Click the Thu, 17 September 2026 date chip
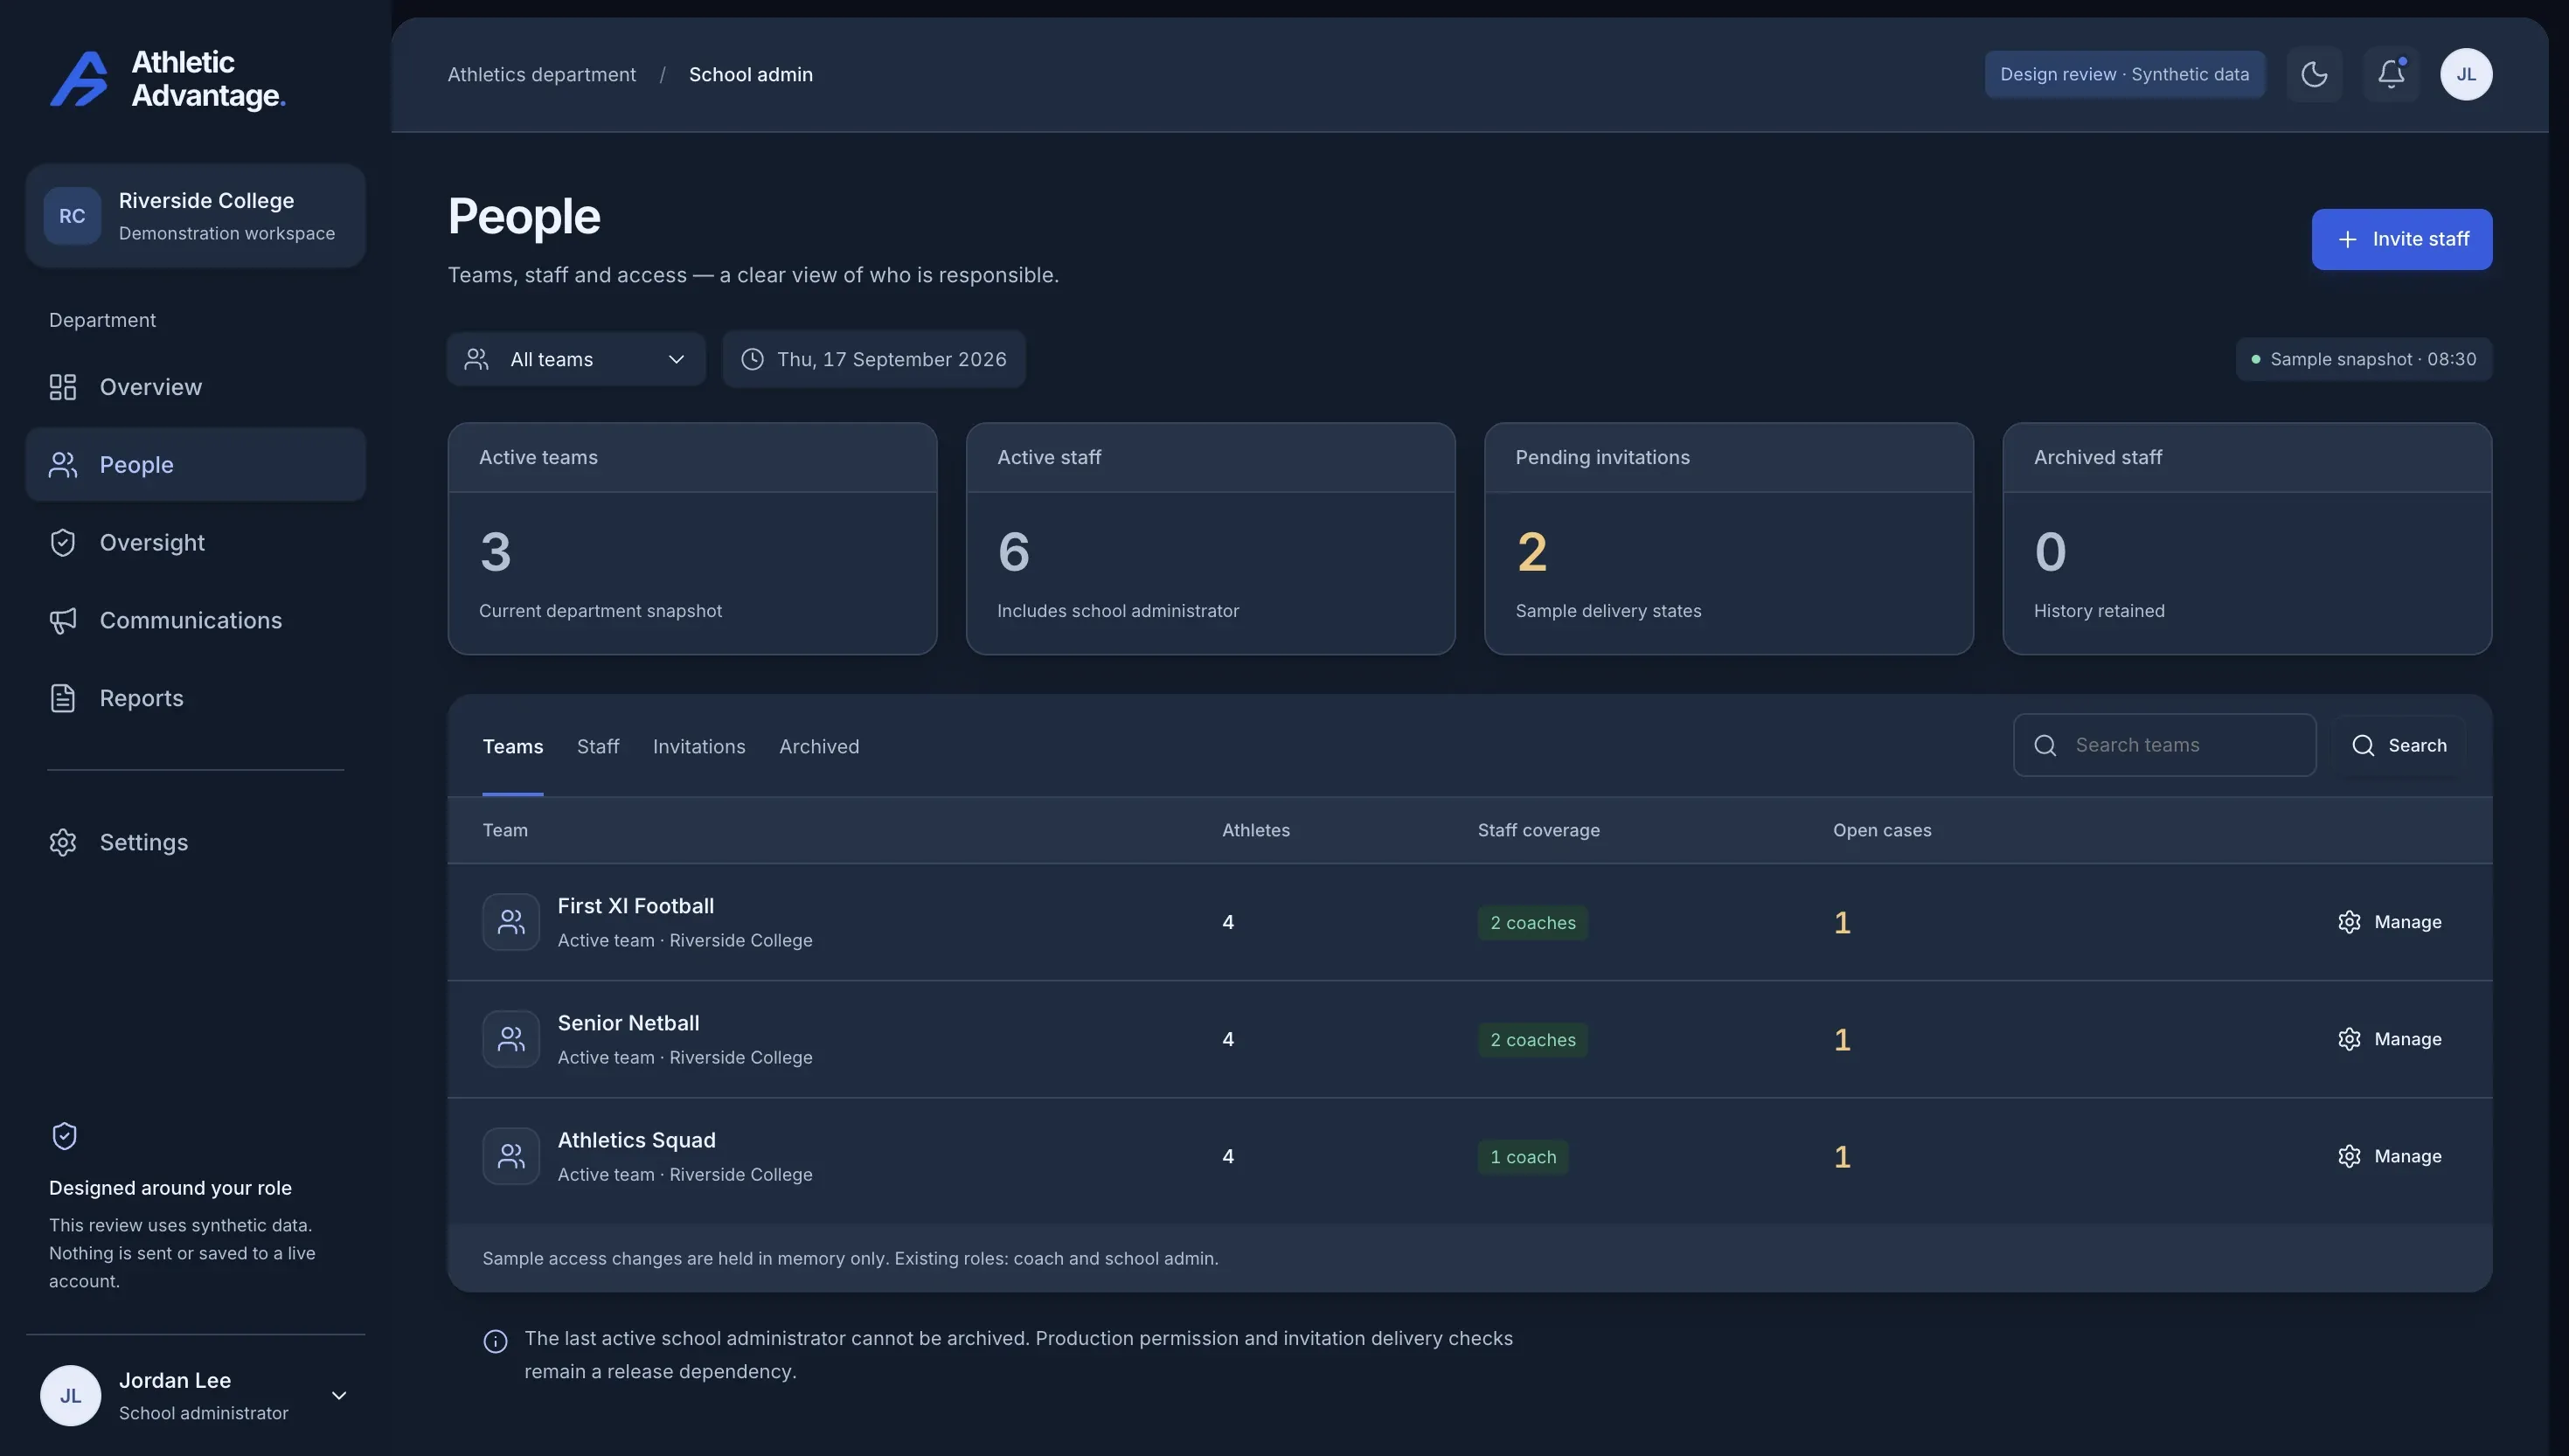The height and width of the screenshot is (1456, 2569). point(874,359)
